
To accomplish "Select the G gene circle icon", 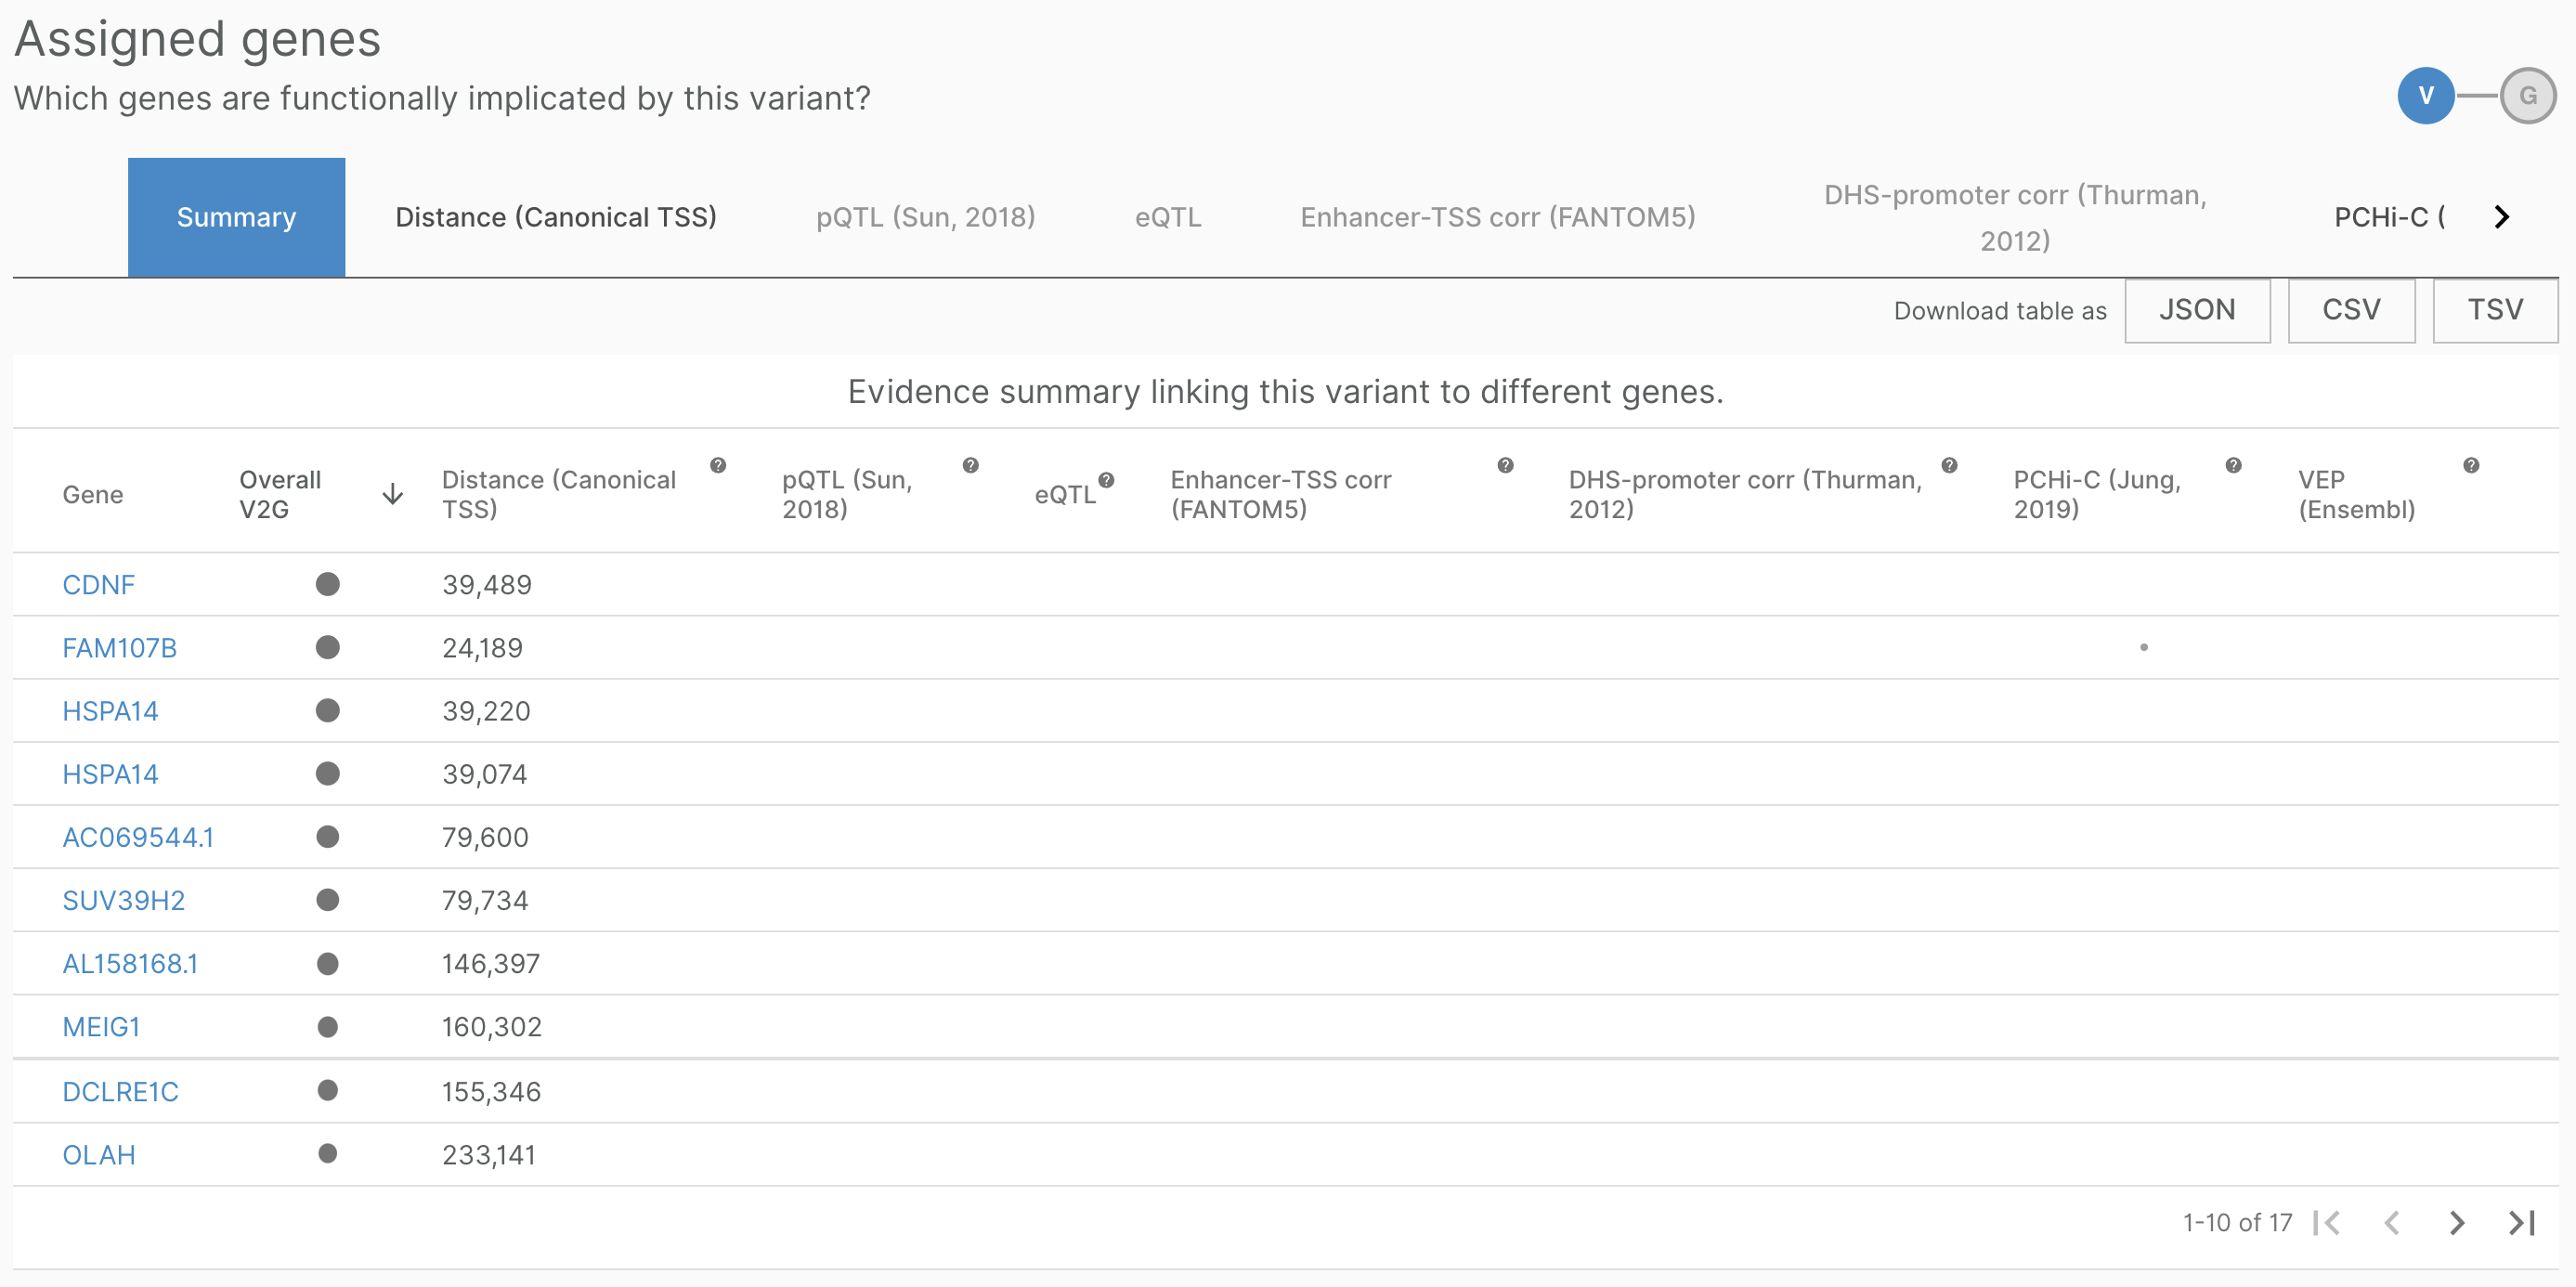I will (2529, 95).
